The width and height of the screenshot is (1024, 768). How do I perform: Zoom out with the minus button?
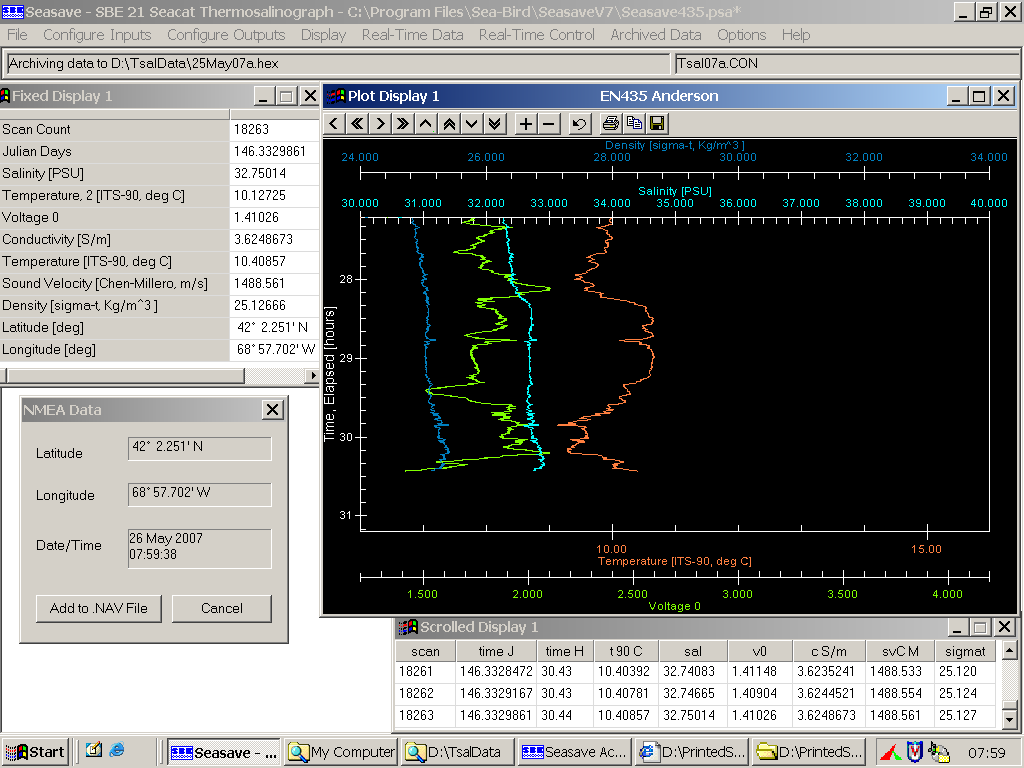[549, 124]
